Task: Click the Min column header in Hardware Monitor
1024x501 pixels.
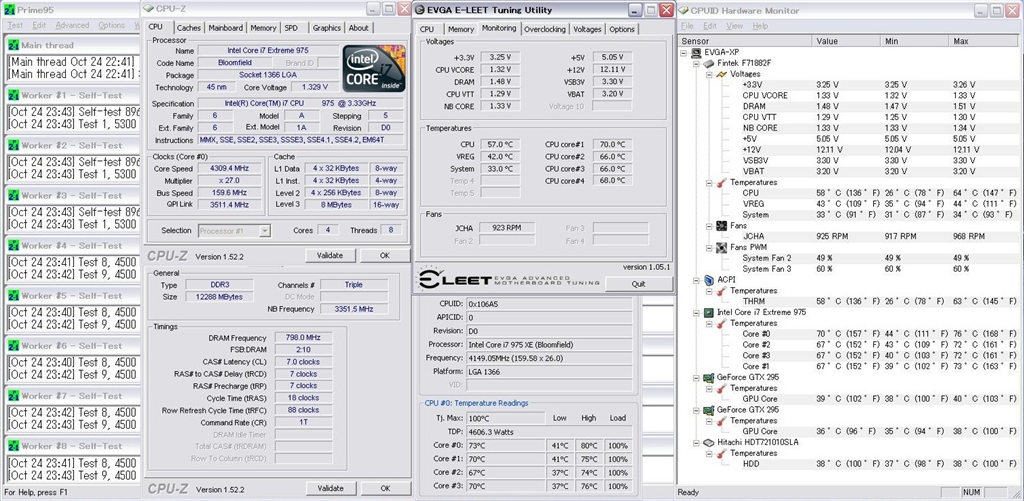Action: tap(896, 41)
